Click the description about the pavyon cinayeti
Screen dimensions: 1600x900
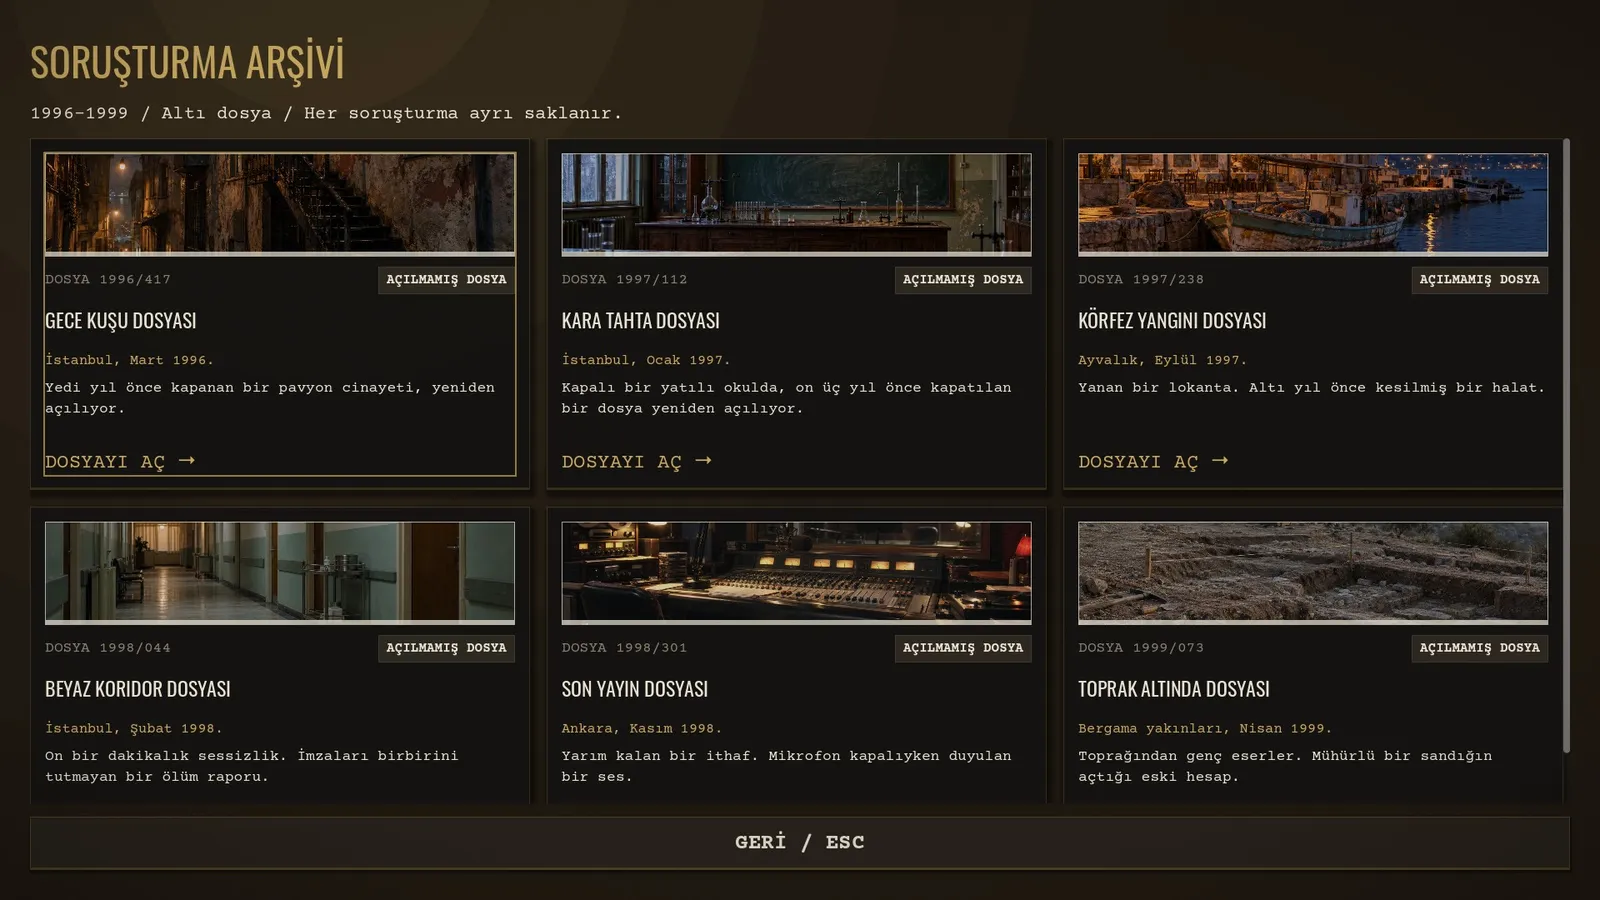click(270, 398)
